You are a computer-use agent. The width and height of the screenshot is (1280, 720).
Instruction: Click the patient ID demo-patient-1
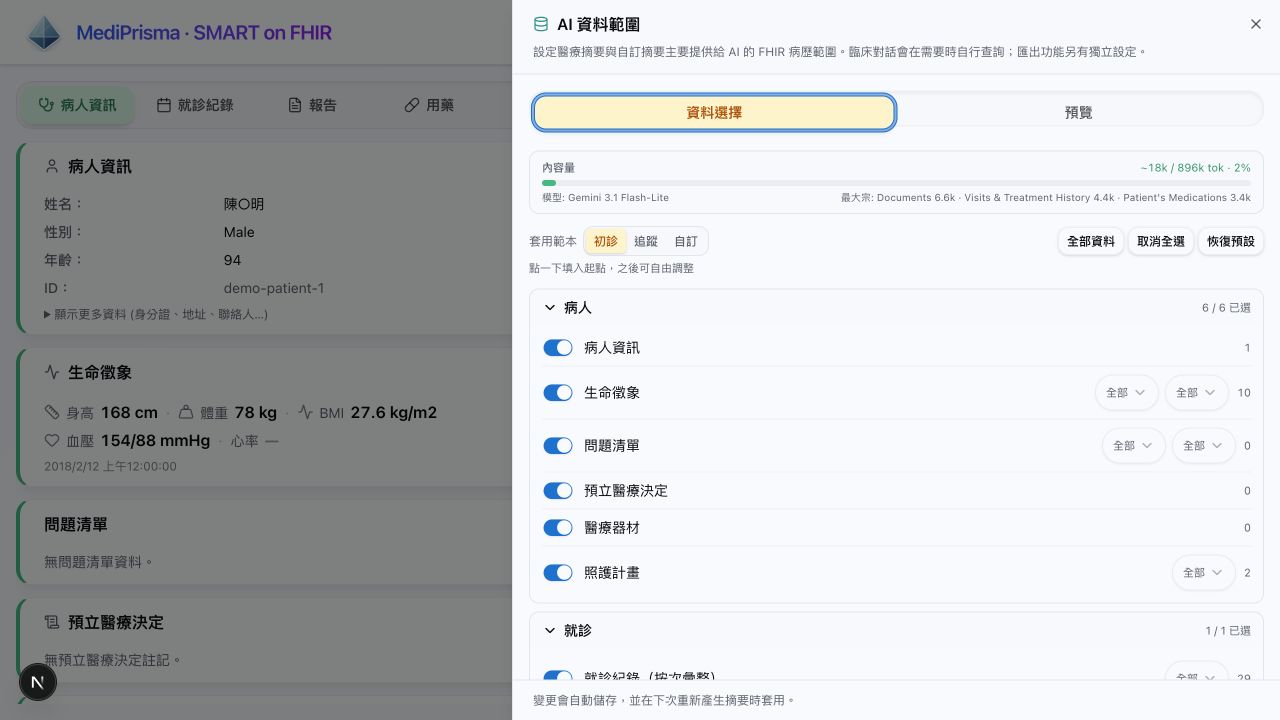click(x=274, y=288)
